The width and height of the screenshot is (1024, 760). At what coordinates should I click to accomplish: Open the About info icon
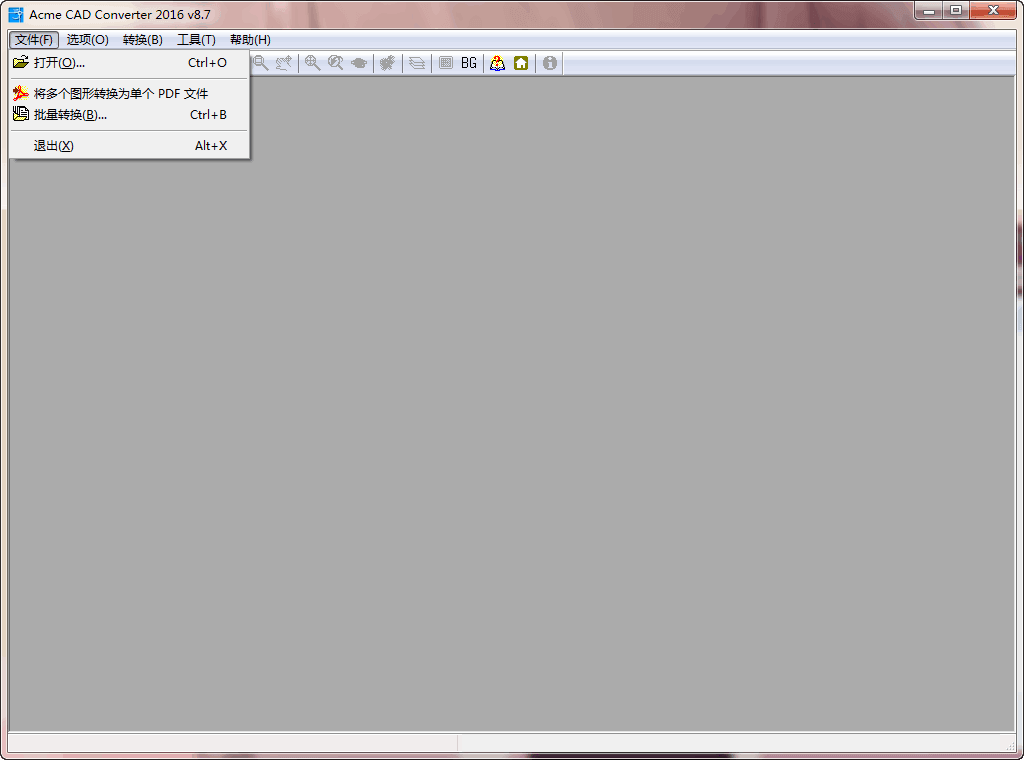coord(550,63)
